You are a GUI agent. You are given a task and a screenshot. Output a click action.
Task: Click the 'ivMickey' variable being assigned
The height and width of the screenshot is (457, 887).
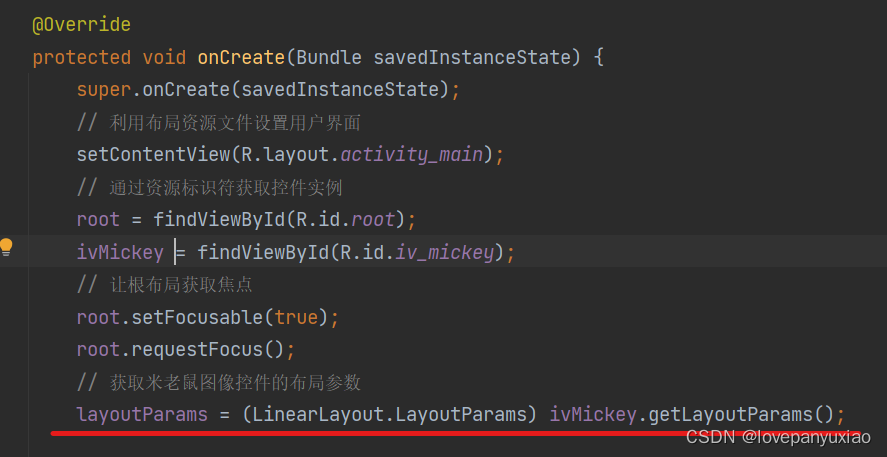point(120,252)
